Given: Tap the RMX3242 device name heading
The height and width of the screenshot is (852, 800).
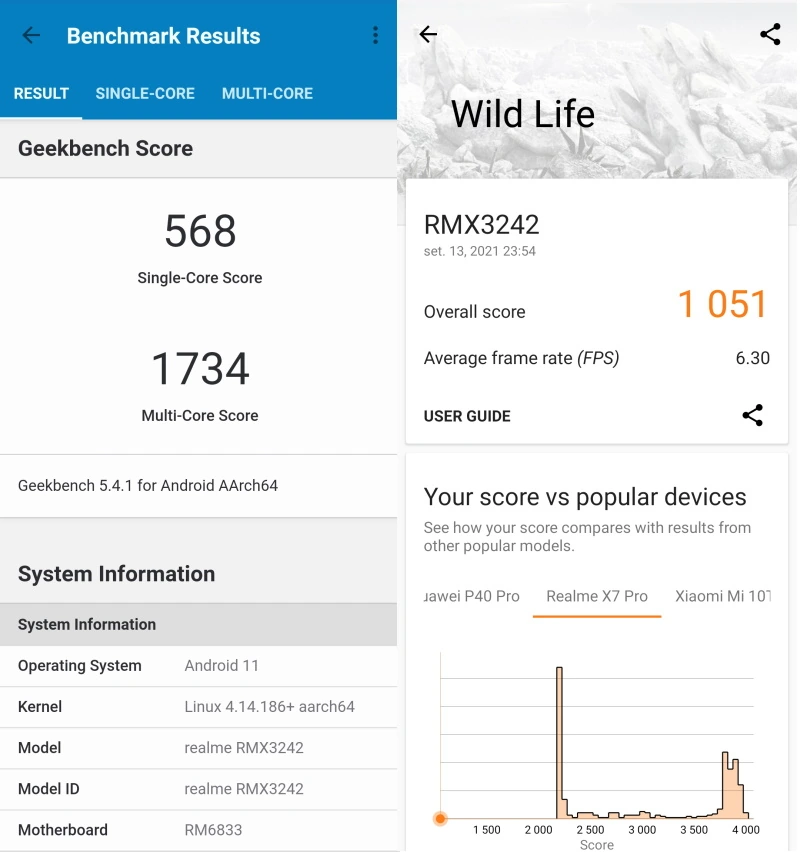Looking at the screenshot, I should point(482,224).
